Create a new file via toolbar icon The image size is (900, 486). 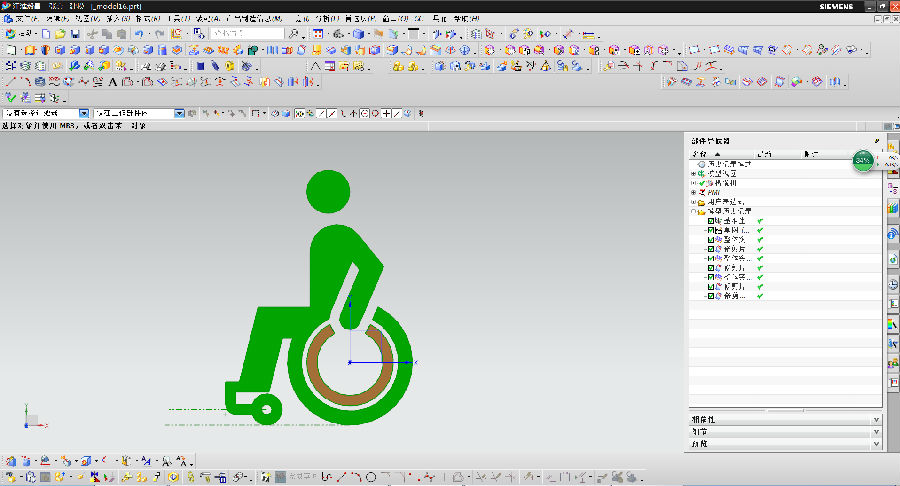[46, 34]
